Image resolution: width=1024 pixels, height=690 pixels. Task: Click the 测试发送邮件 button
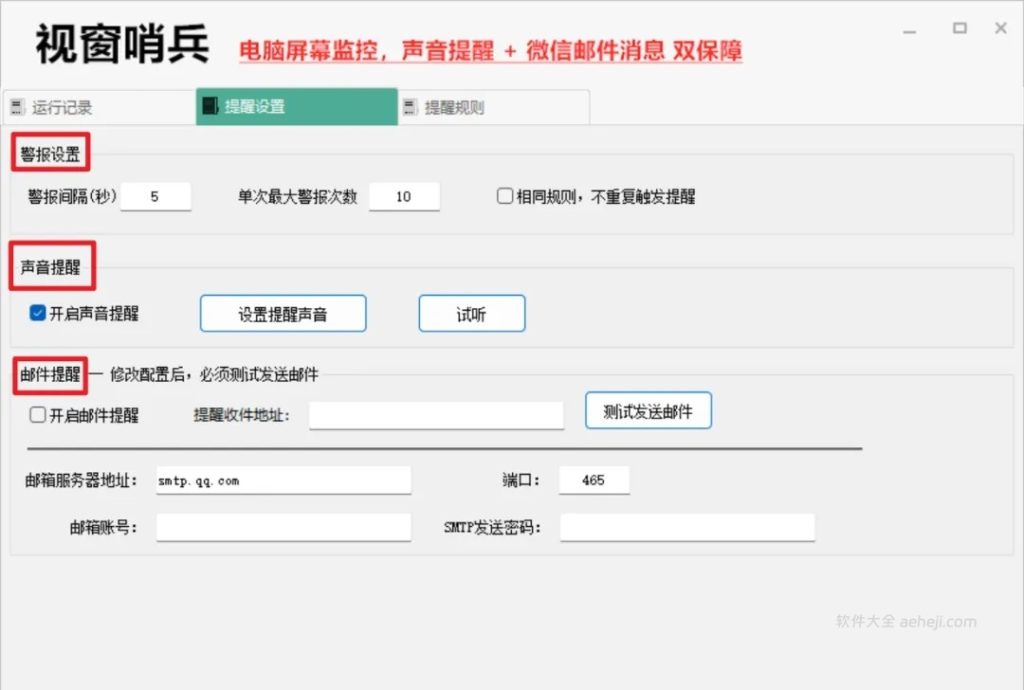click(x=648, y=410)
